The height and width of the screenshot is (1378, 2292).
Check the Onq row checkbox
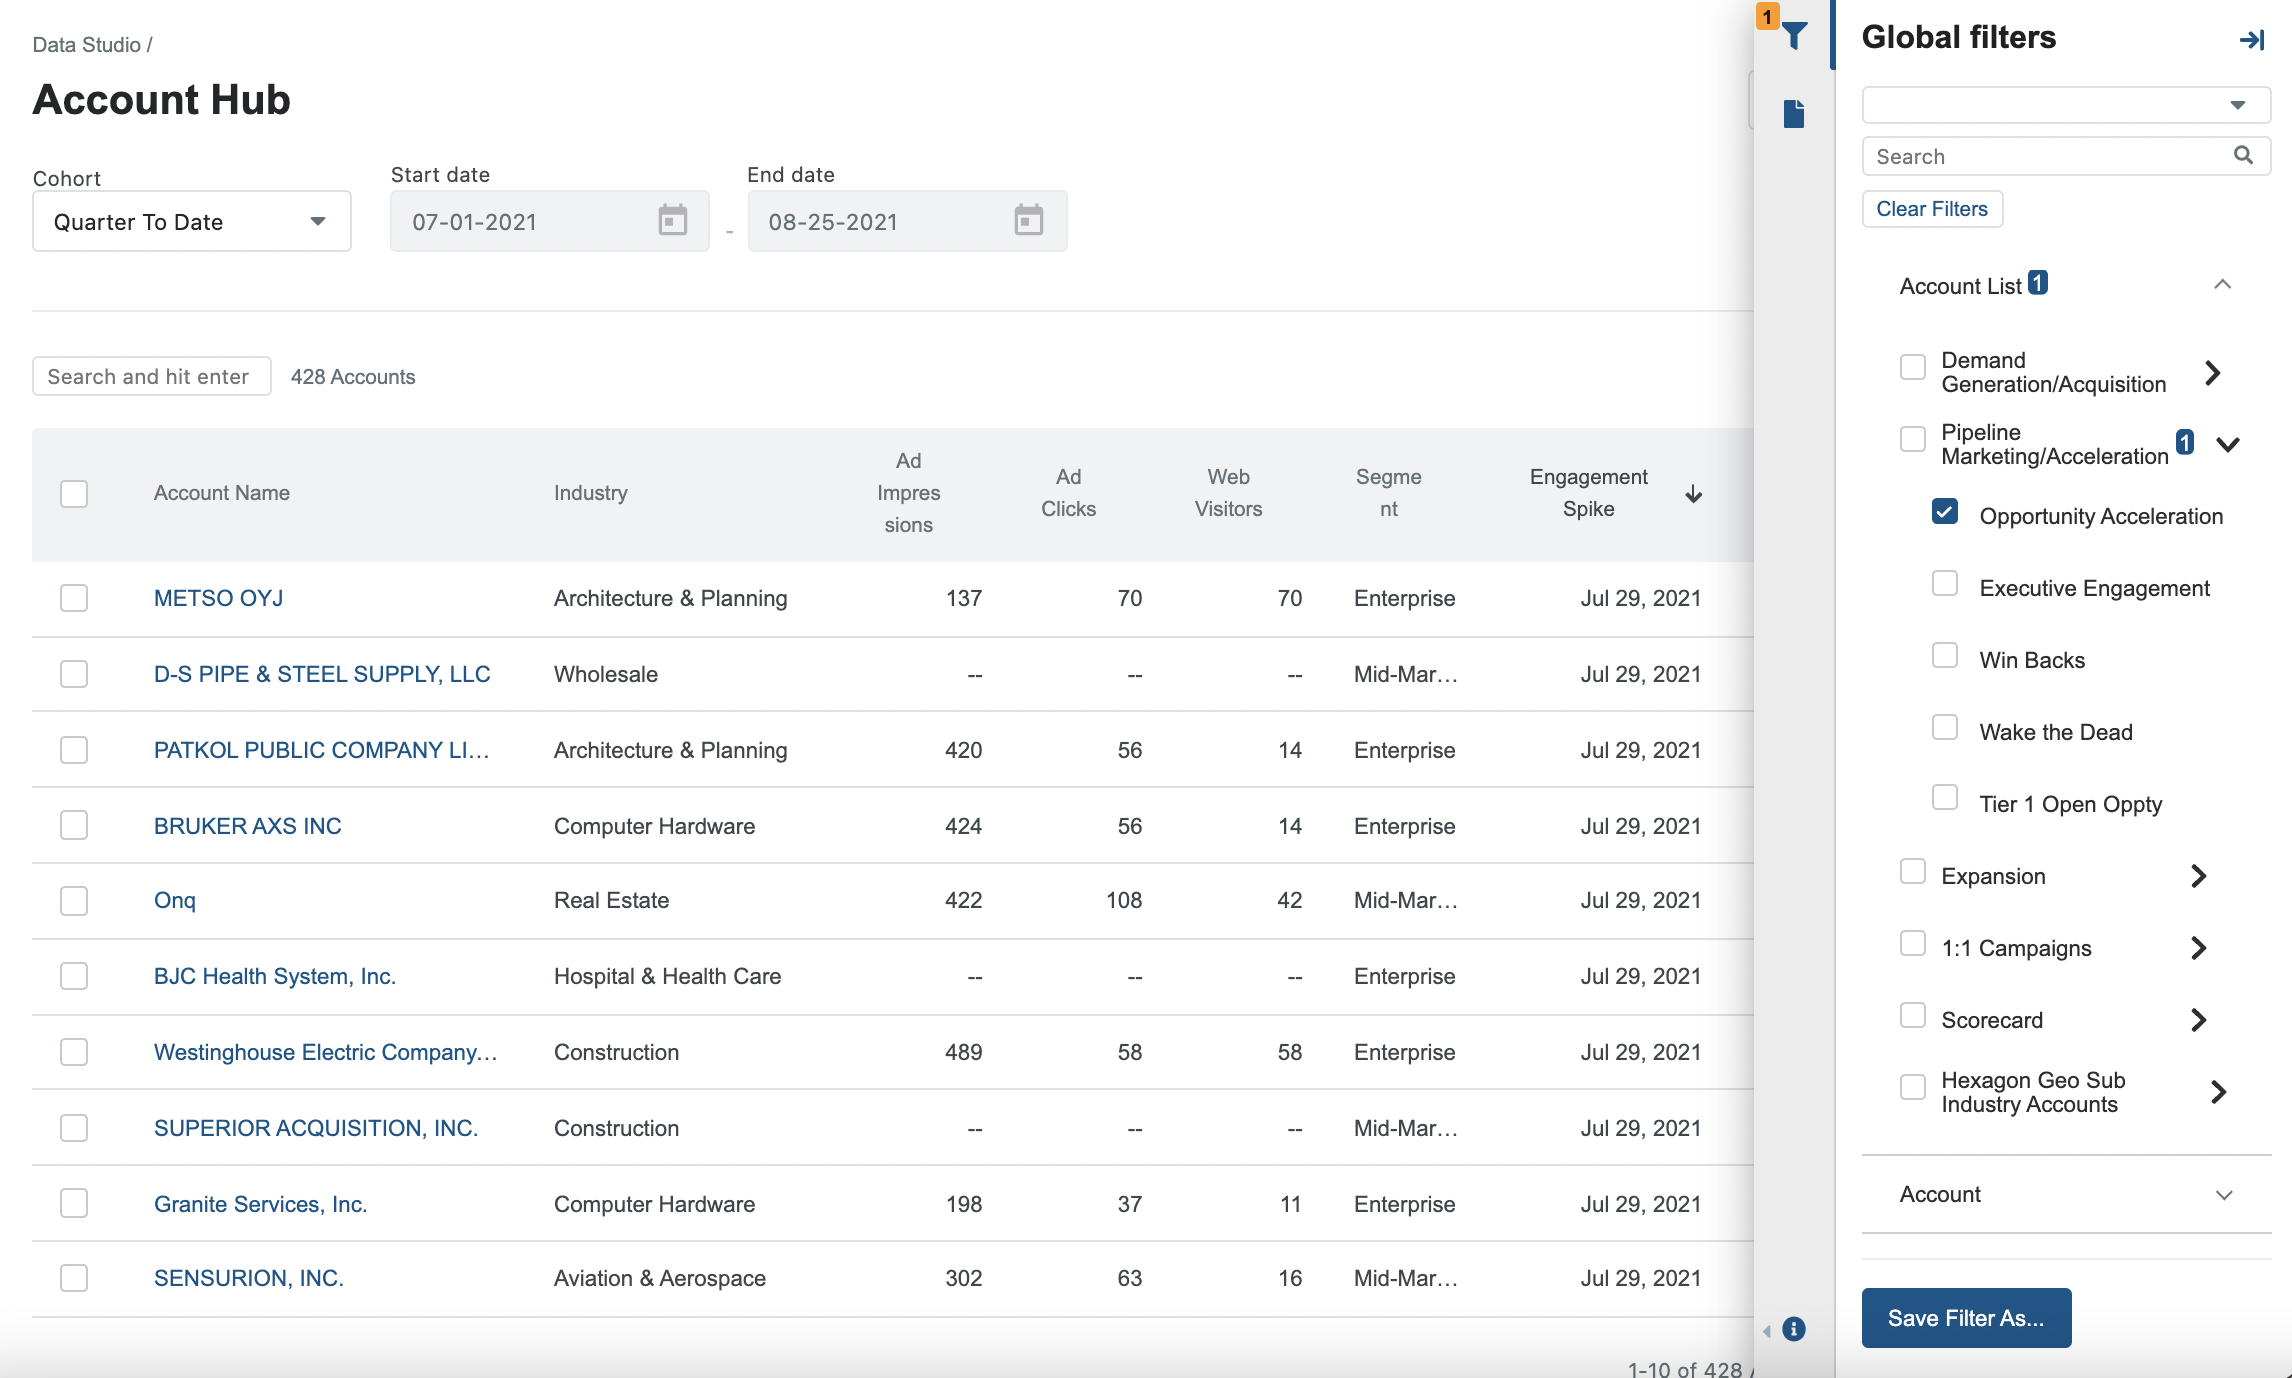click(x=74, y=901)
